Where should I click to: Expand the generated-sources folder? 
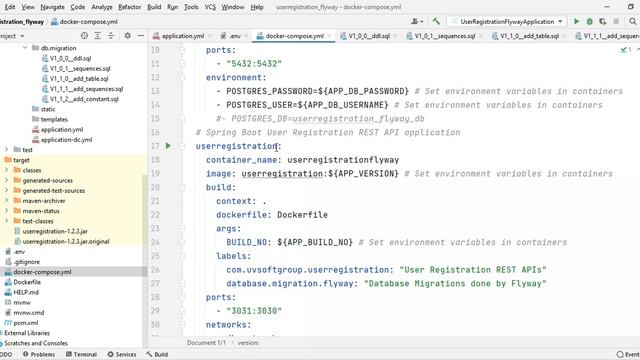[7, 180]
